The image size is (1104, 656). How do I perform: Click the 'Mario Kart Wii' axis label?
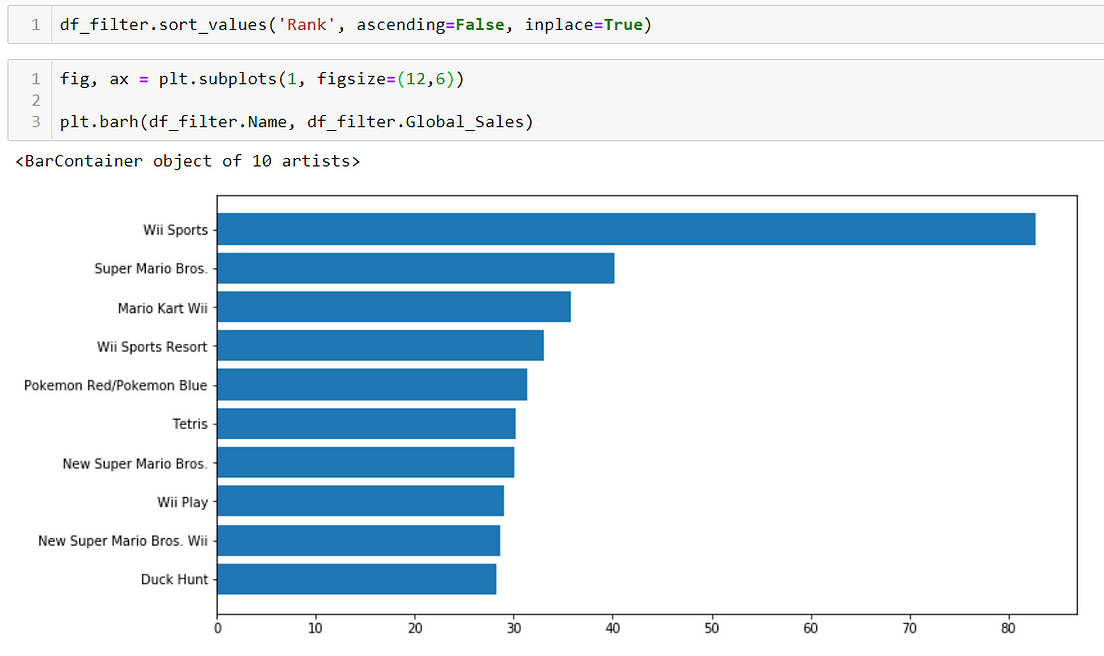pyautogui.click(x=163, y=308)
